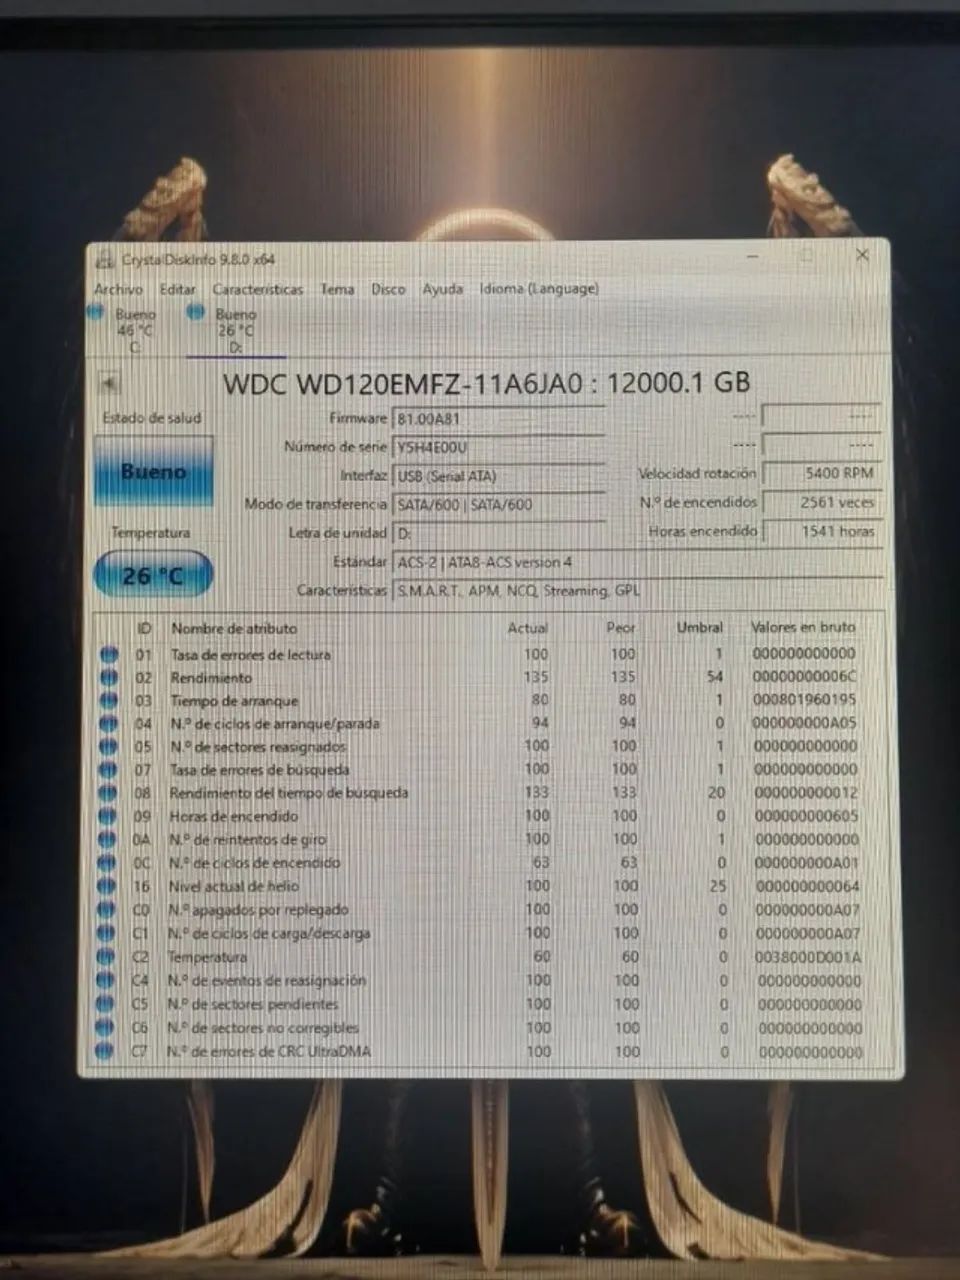Click status icon for attribute C1

point(106,933)
